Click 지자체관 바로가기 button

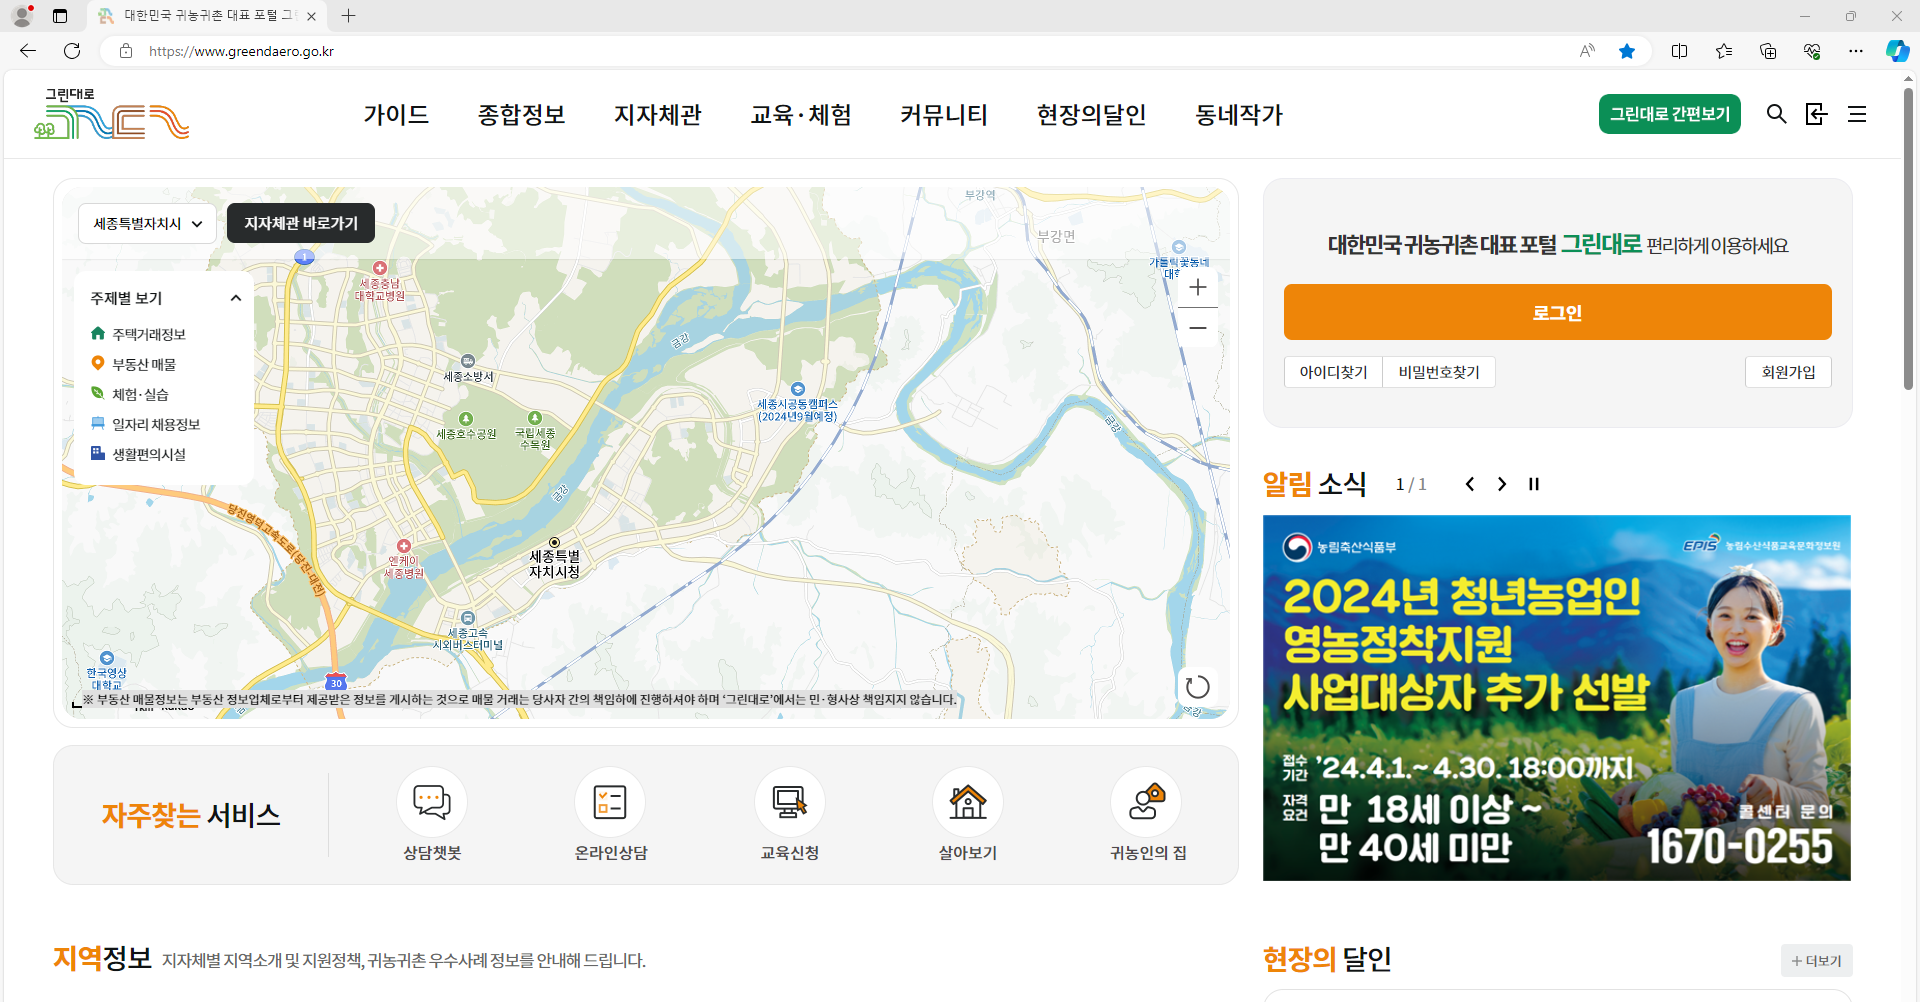point(301,223)
